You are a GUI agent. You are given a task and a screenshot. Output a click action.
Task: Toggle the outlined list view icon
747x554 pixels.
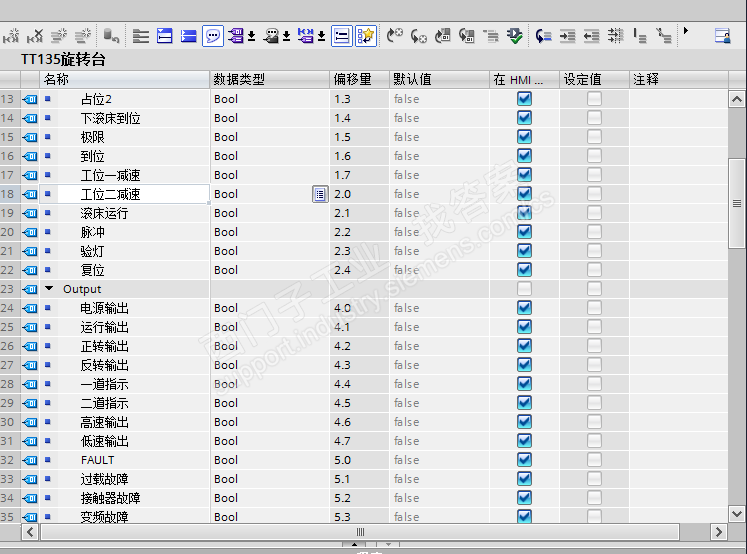342,36
